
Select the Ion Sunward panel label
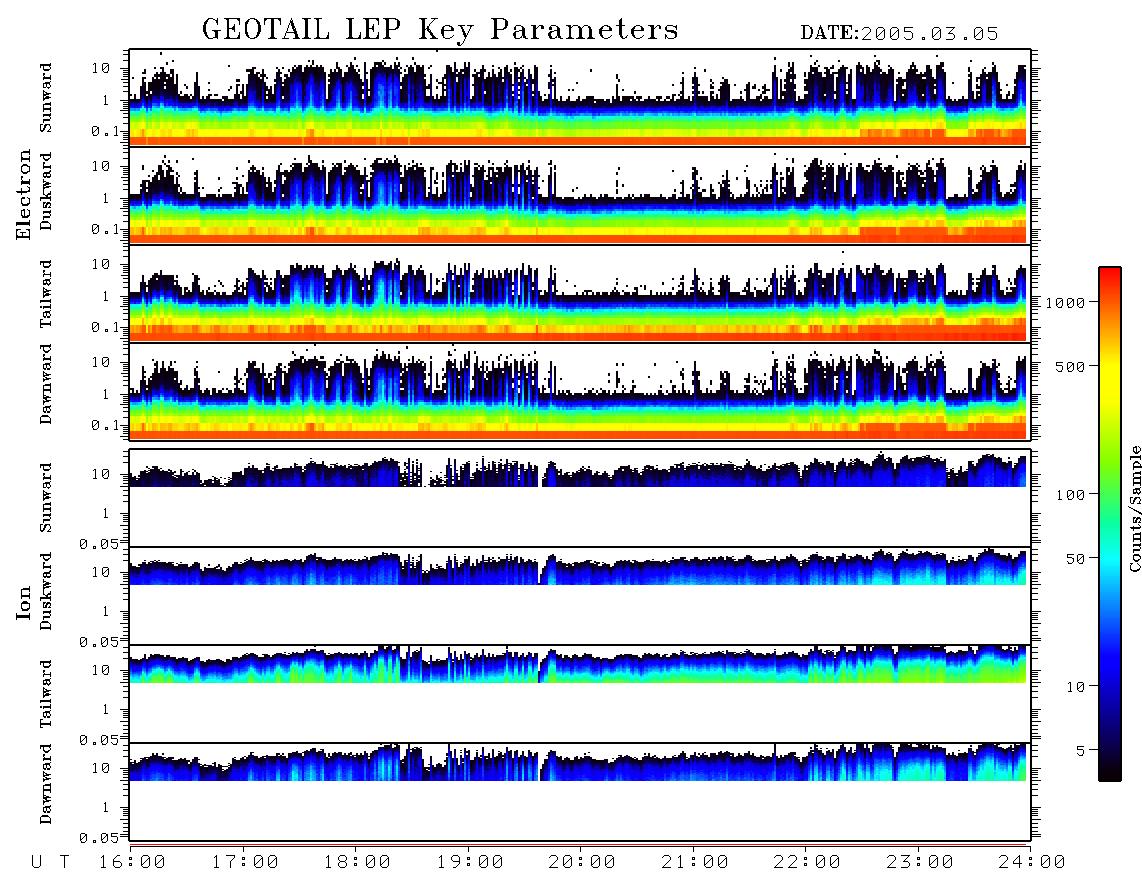click(46, 498)
